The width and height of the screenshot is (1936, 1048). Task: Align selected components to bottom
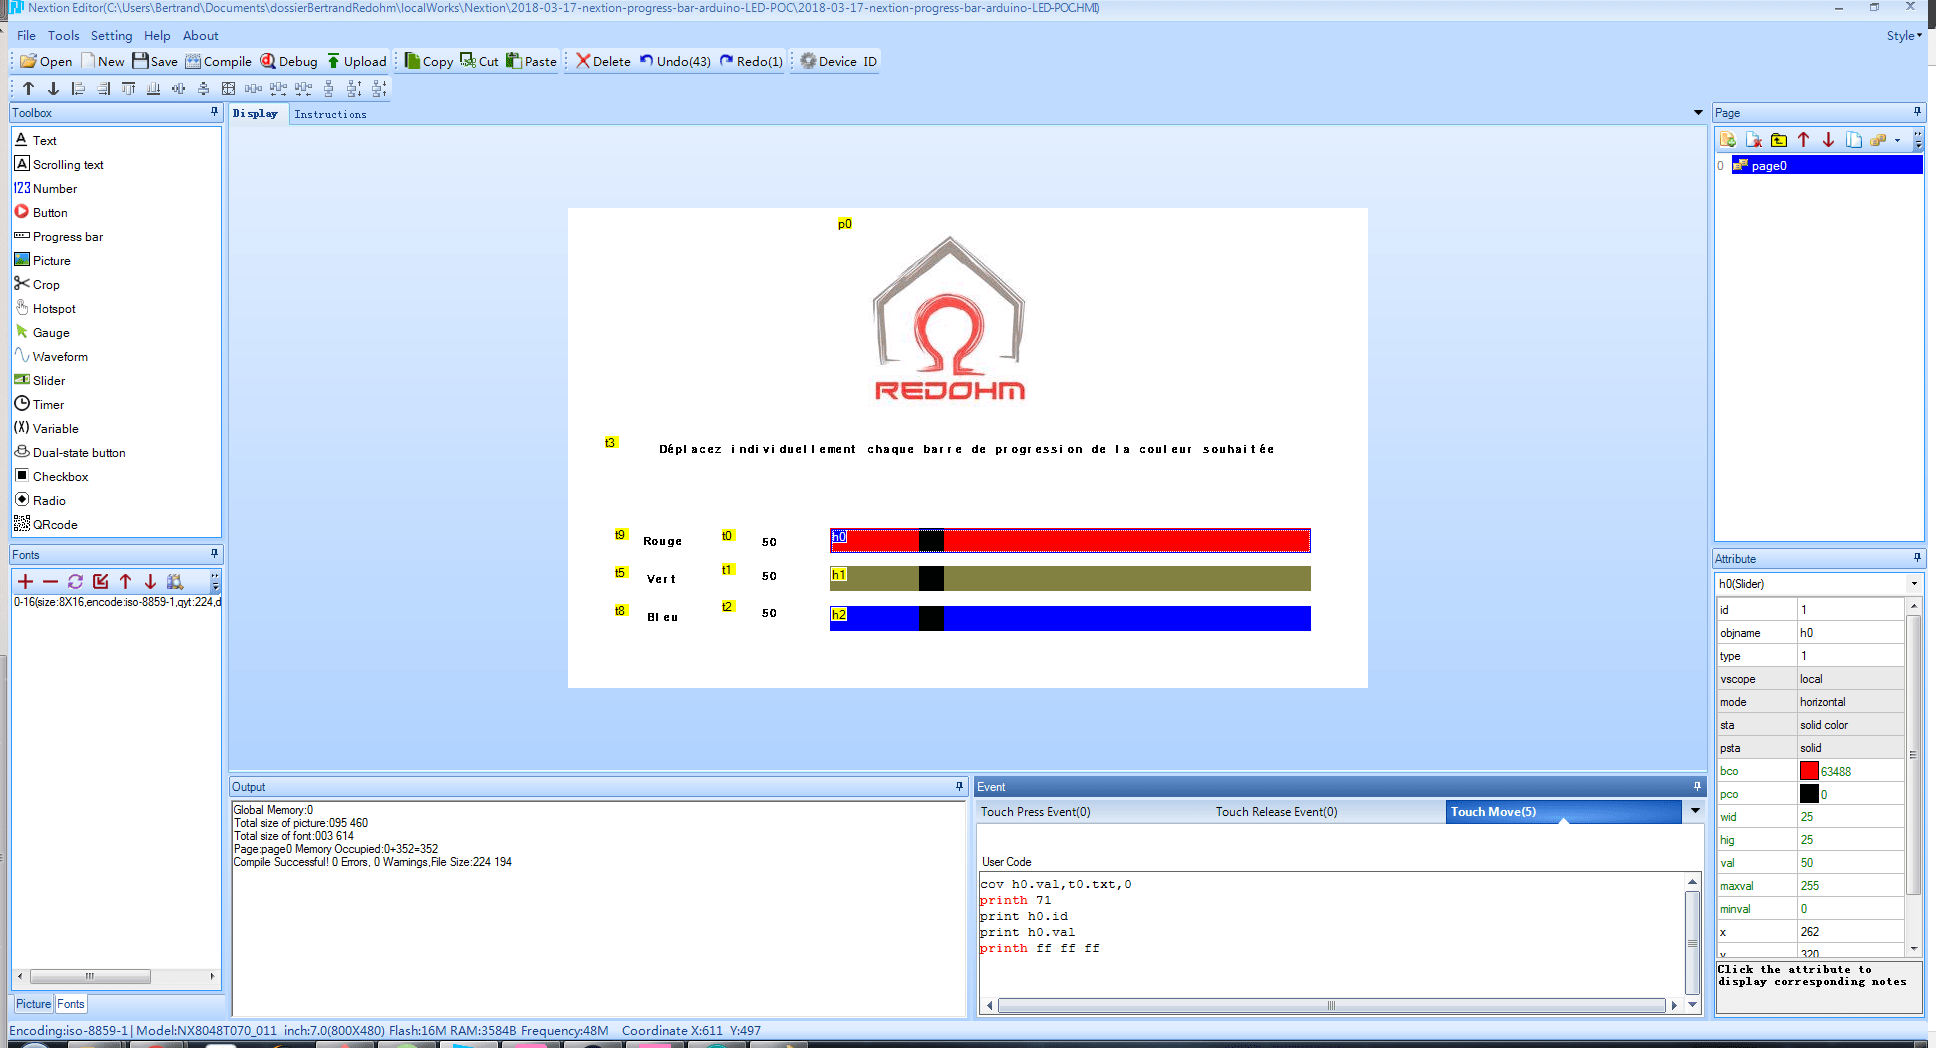point(153,88)
